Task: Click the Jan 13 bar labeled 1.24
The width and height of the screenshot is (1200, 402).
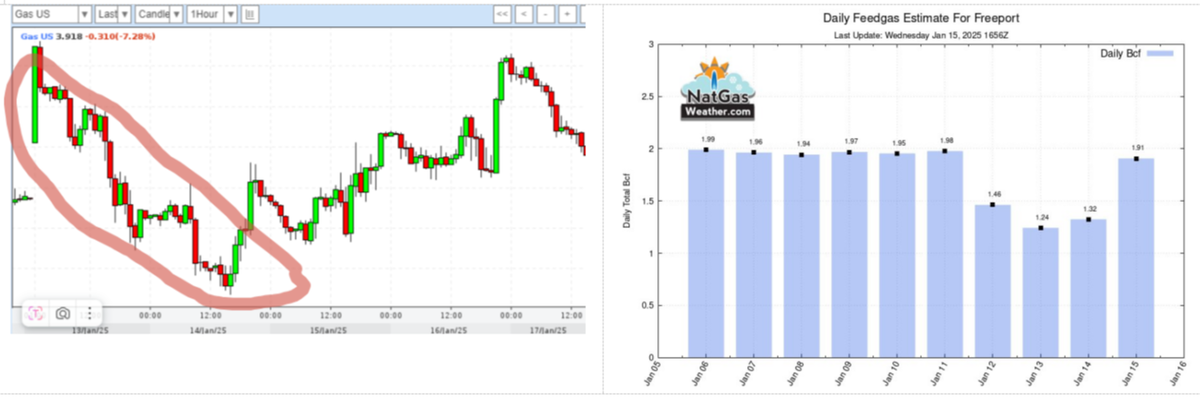Action: 1041,292
